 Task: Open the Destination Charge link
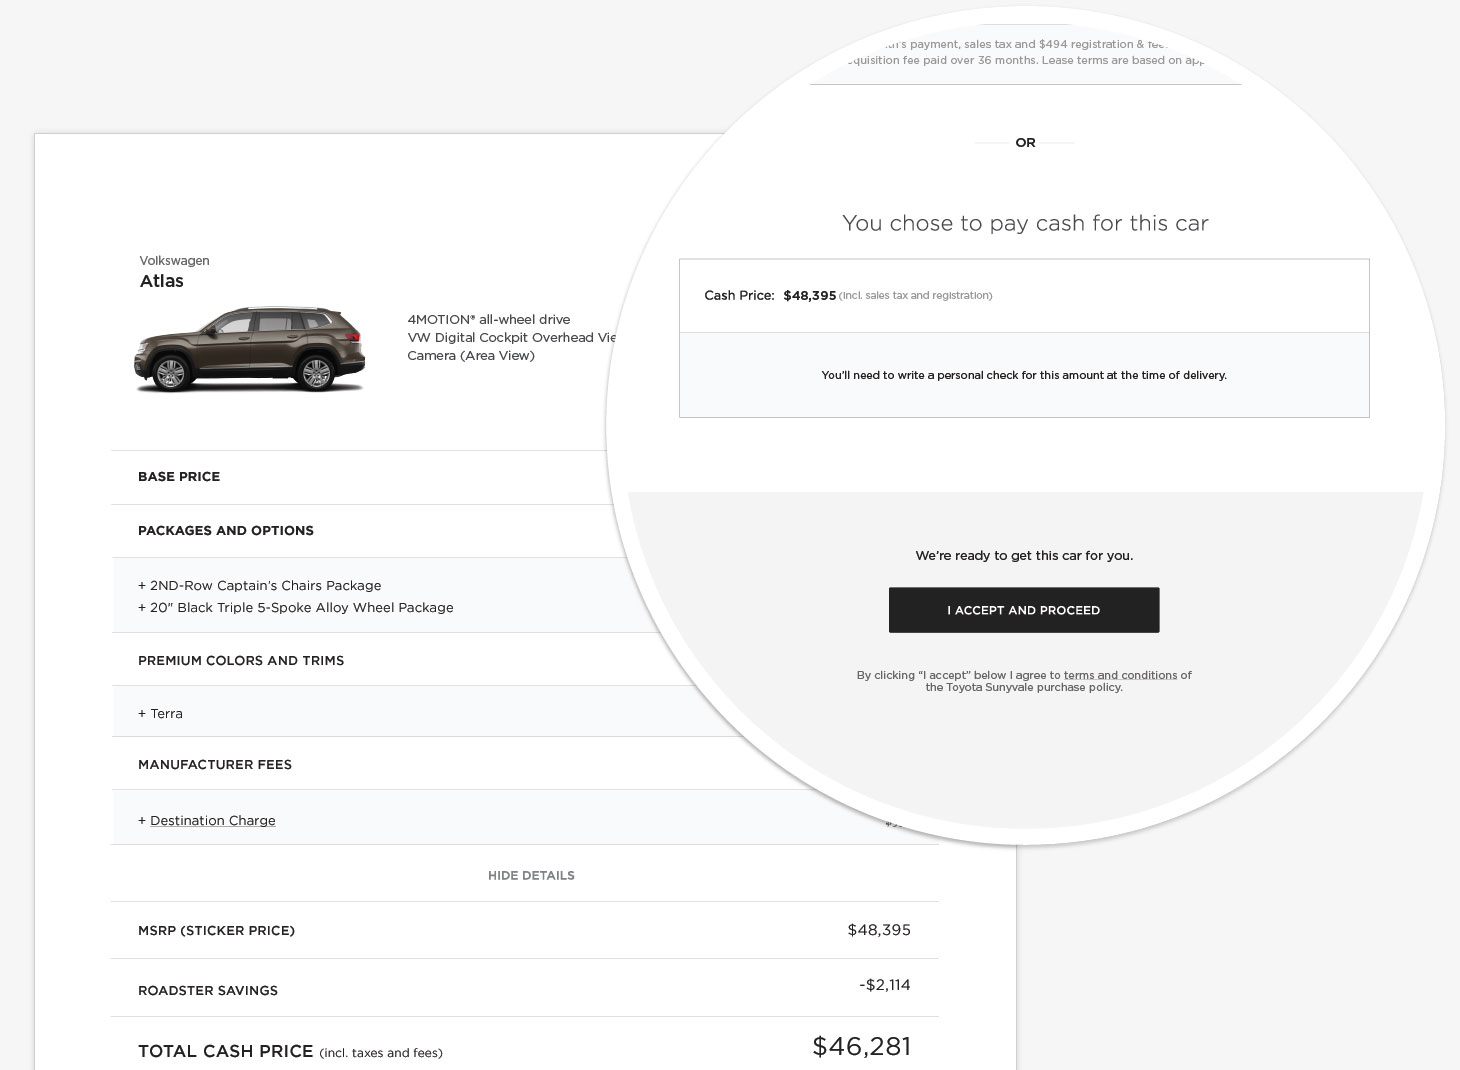[x=213, y=820]
